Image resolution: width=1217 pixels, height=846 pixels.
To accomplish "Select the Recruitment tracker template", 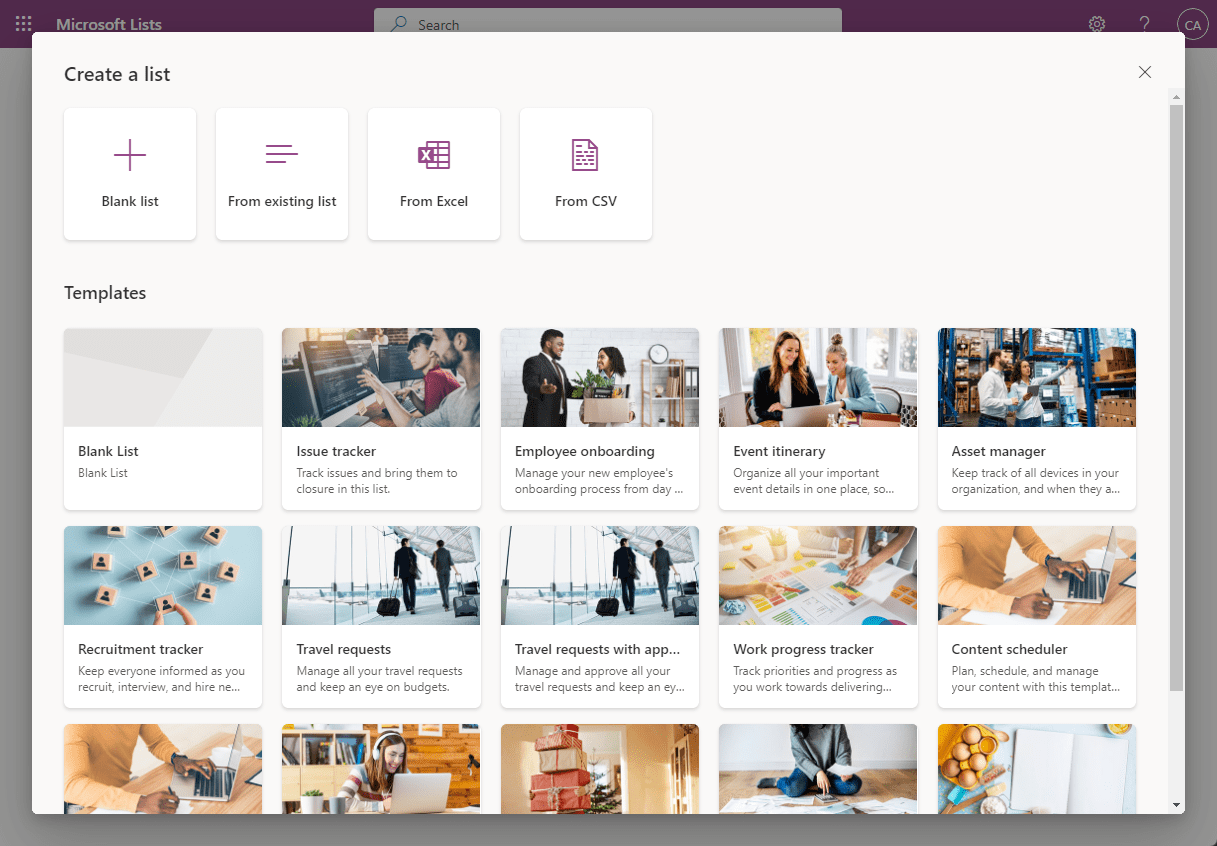I will 163,617.
